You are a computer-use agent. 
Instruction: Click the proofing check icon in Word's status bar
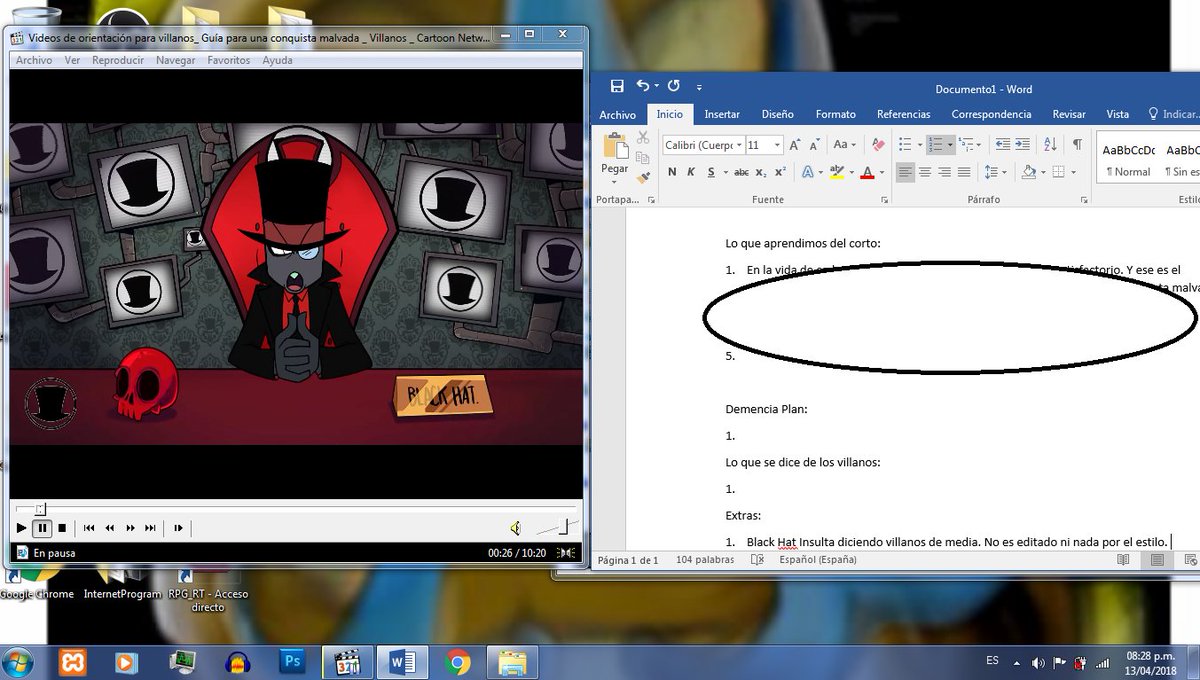757,560
